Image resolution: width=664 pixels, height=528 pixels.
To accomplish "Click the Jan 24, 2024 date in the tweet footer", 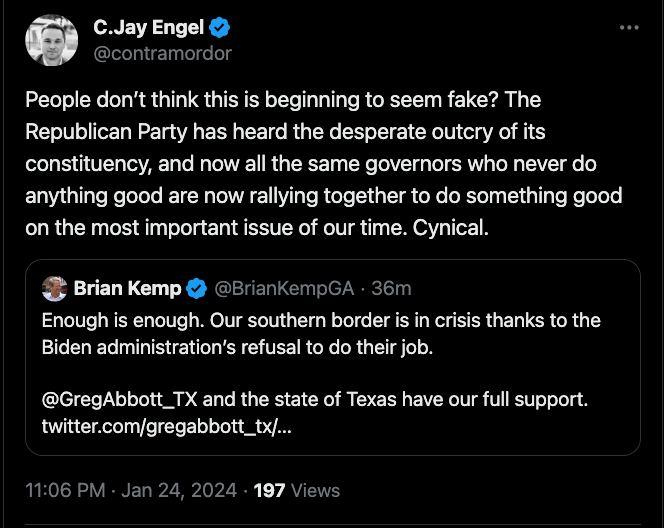I will pos(179,490).
